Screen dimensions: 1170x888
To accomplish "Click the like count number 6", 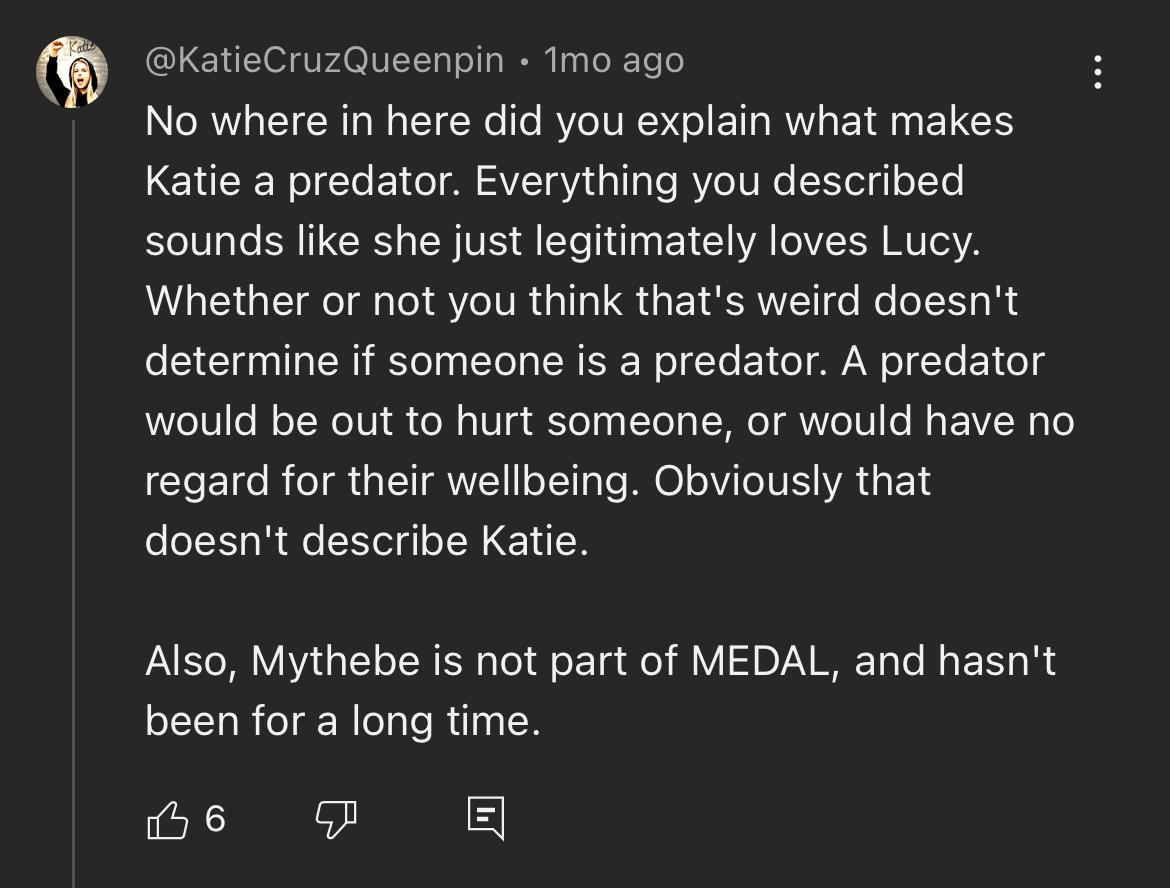I will pyautogui.click(x=215, y=820).
